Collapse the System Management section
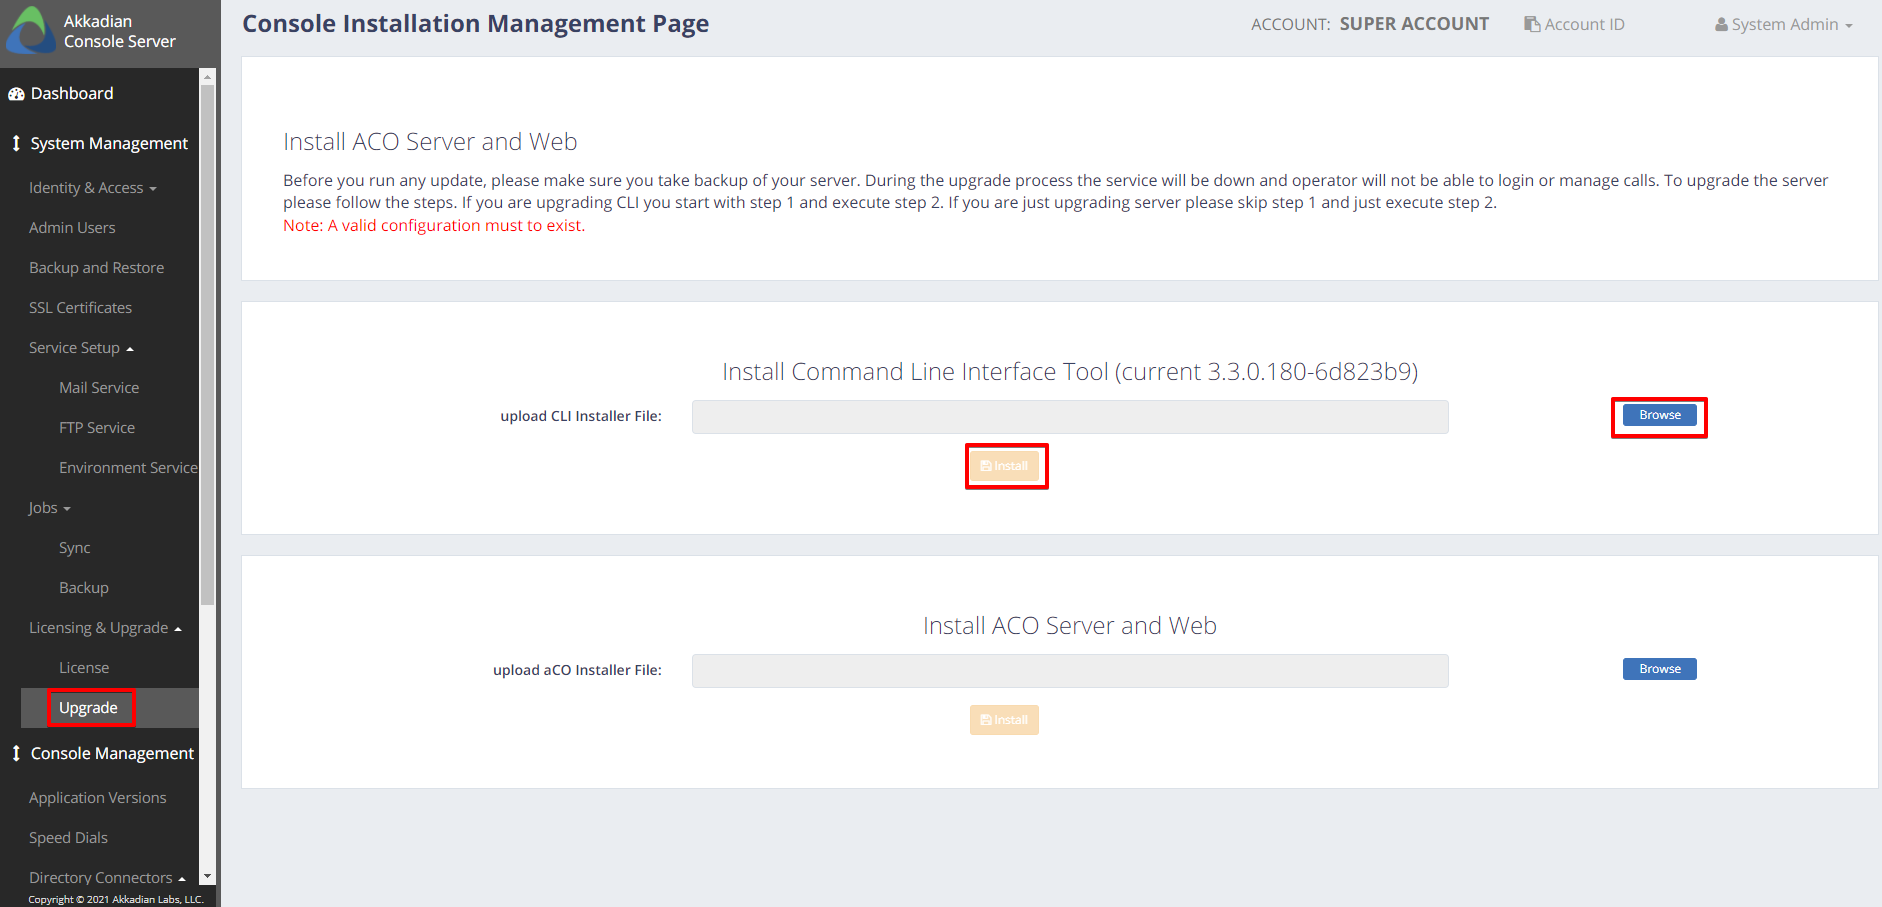 [x=109, y=143]
